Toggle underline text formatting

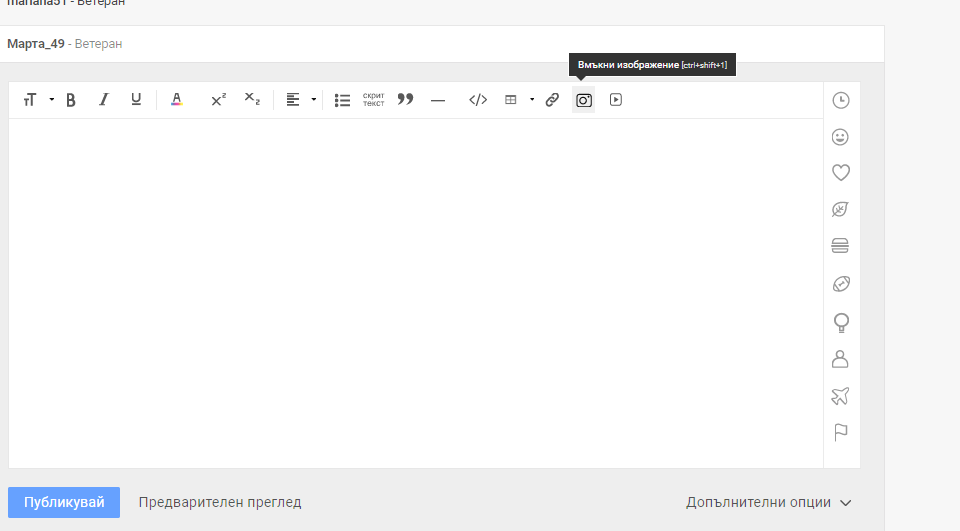(x=136, y=100)
